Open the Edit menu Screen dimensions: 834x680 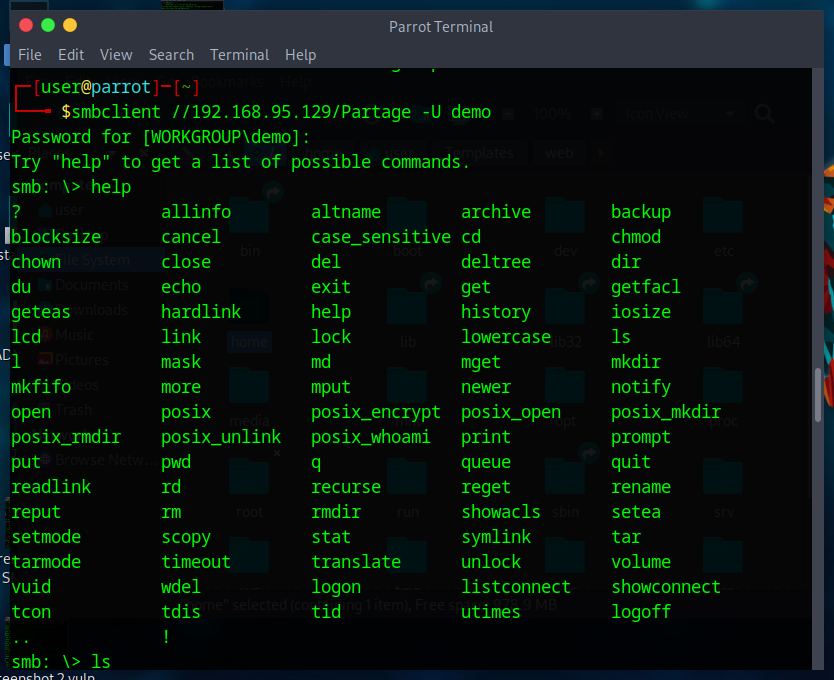(x=71, y=55)
